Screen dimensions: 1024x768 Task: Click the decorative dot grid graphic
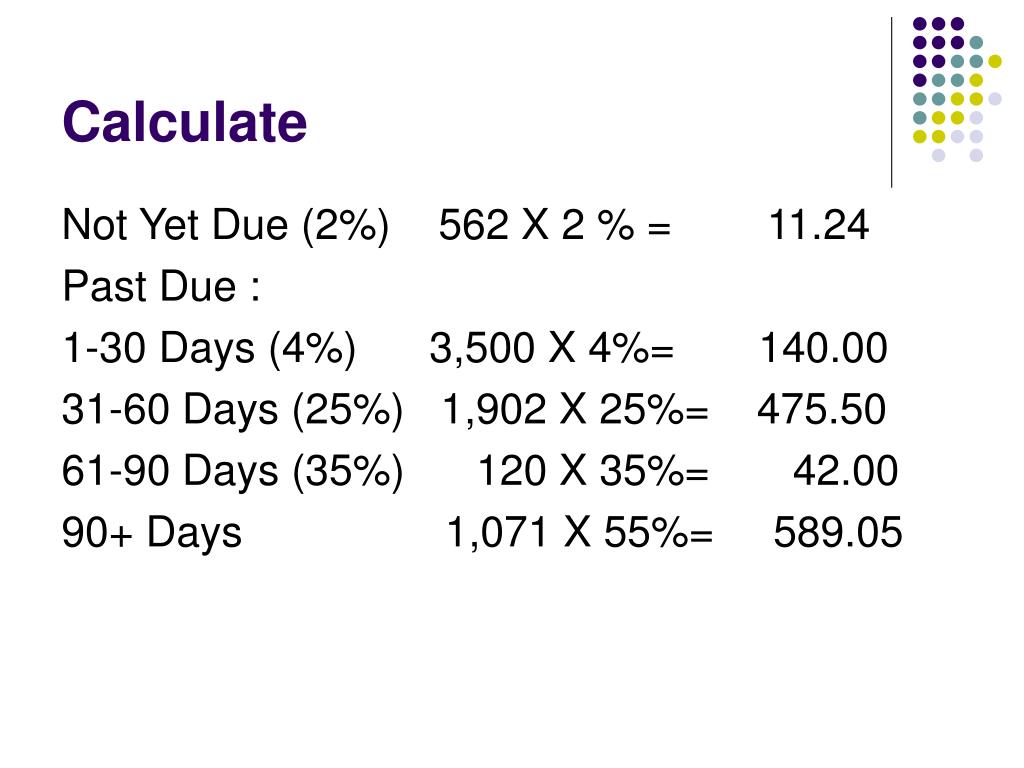(x=957, y=89)
